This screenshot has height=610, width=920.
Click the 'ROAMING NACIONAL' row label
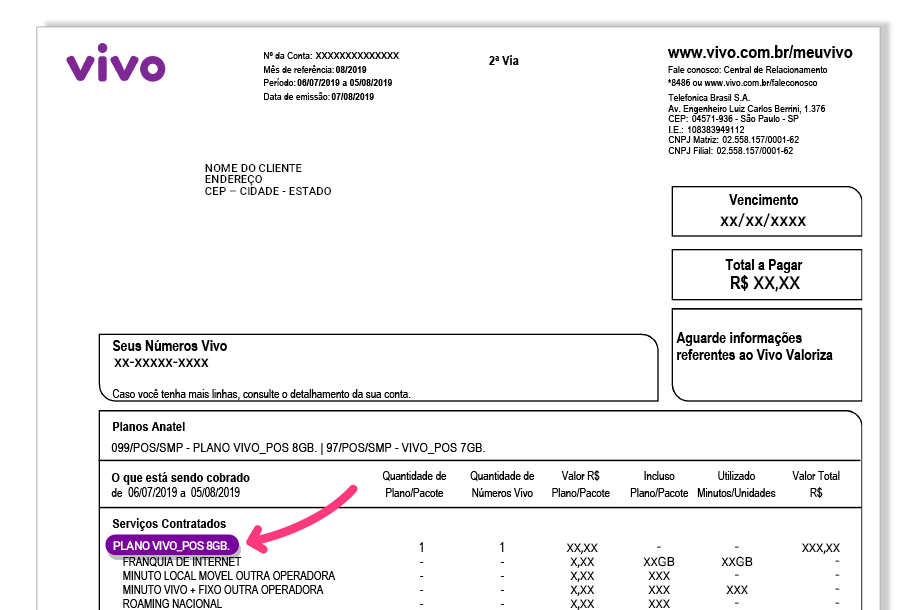172,604
